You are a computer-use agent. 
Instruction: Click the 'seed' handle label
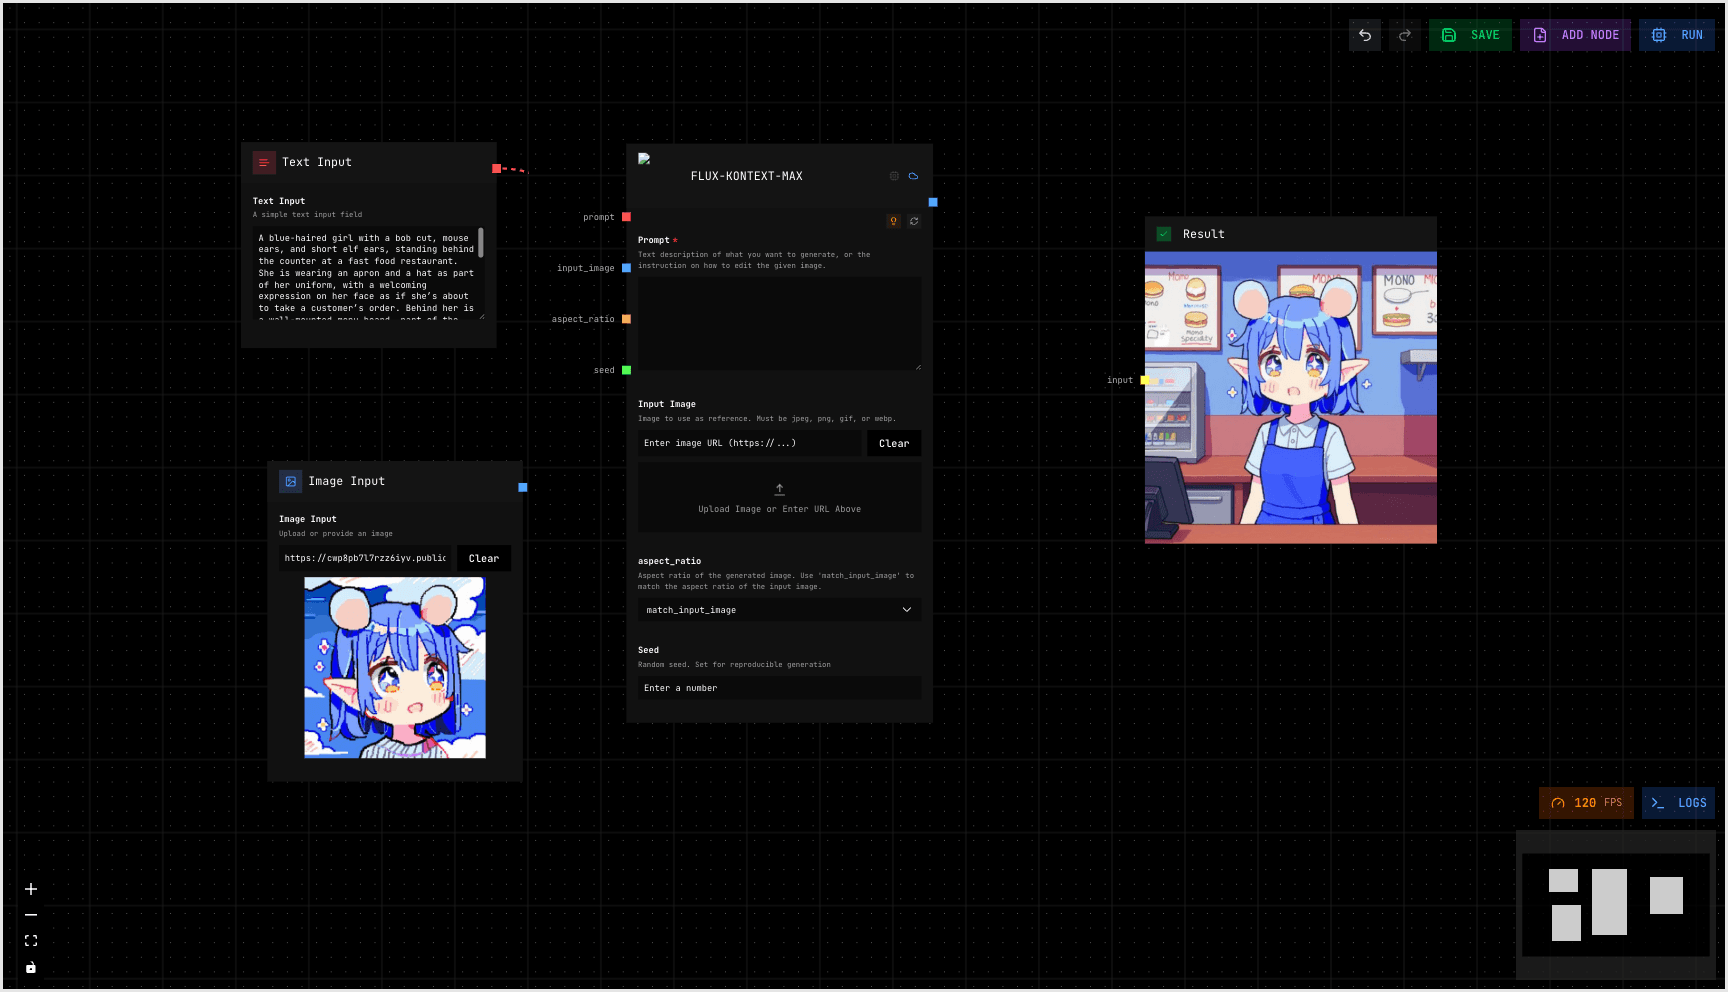tap(604, 370)
